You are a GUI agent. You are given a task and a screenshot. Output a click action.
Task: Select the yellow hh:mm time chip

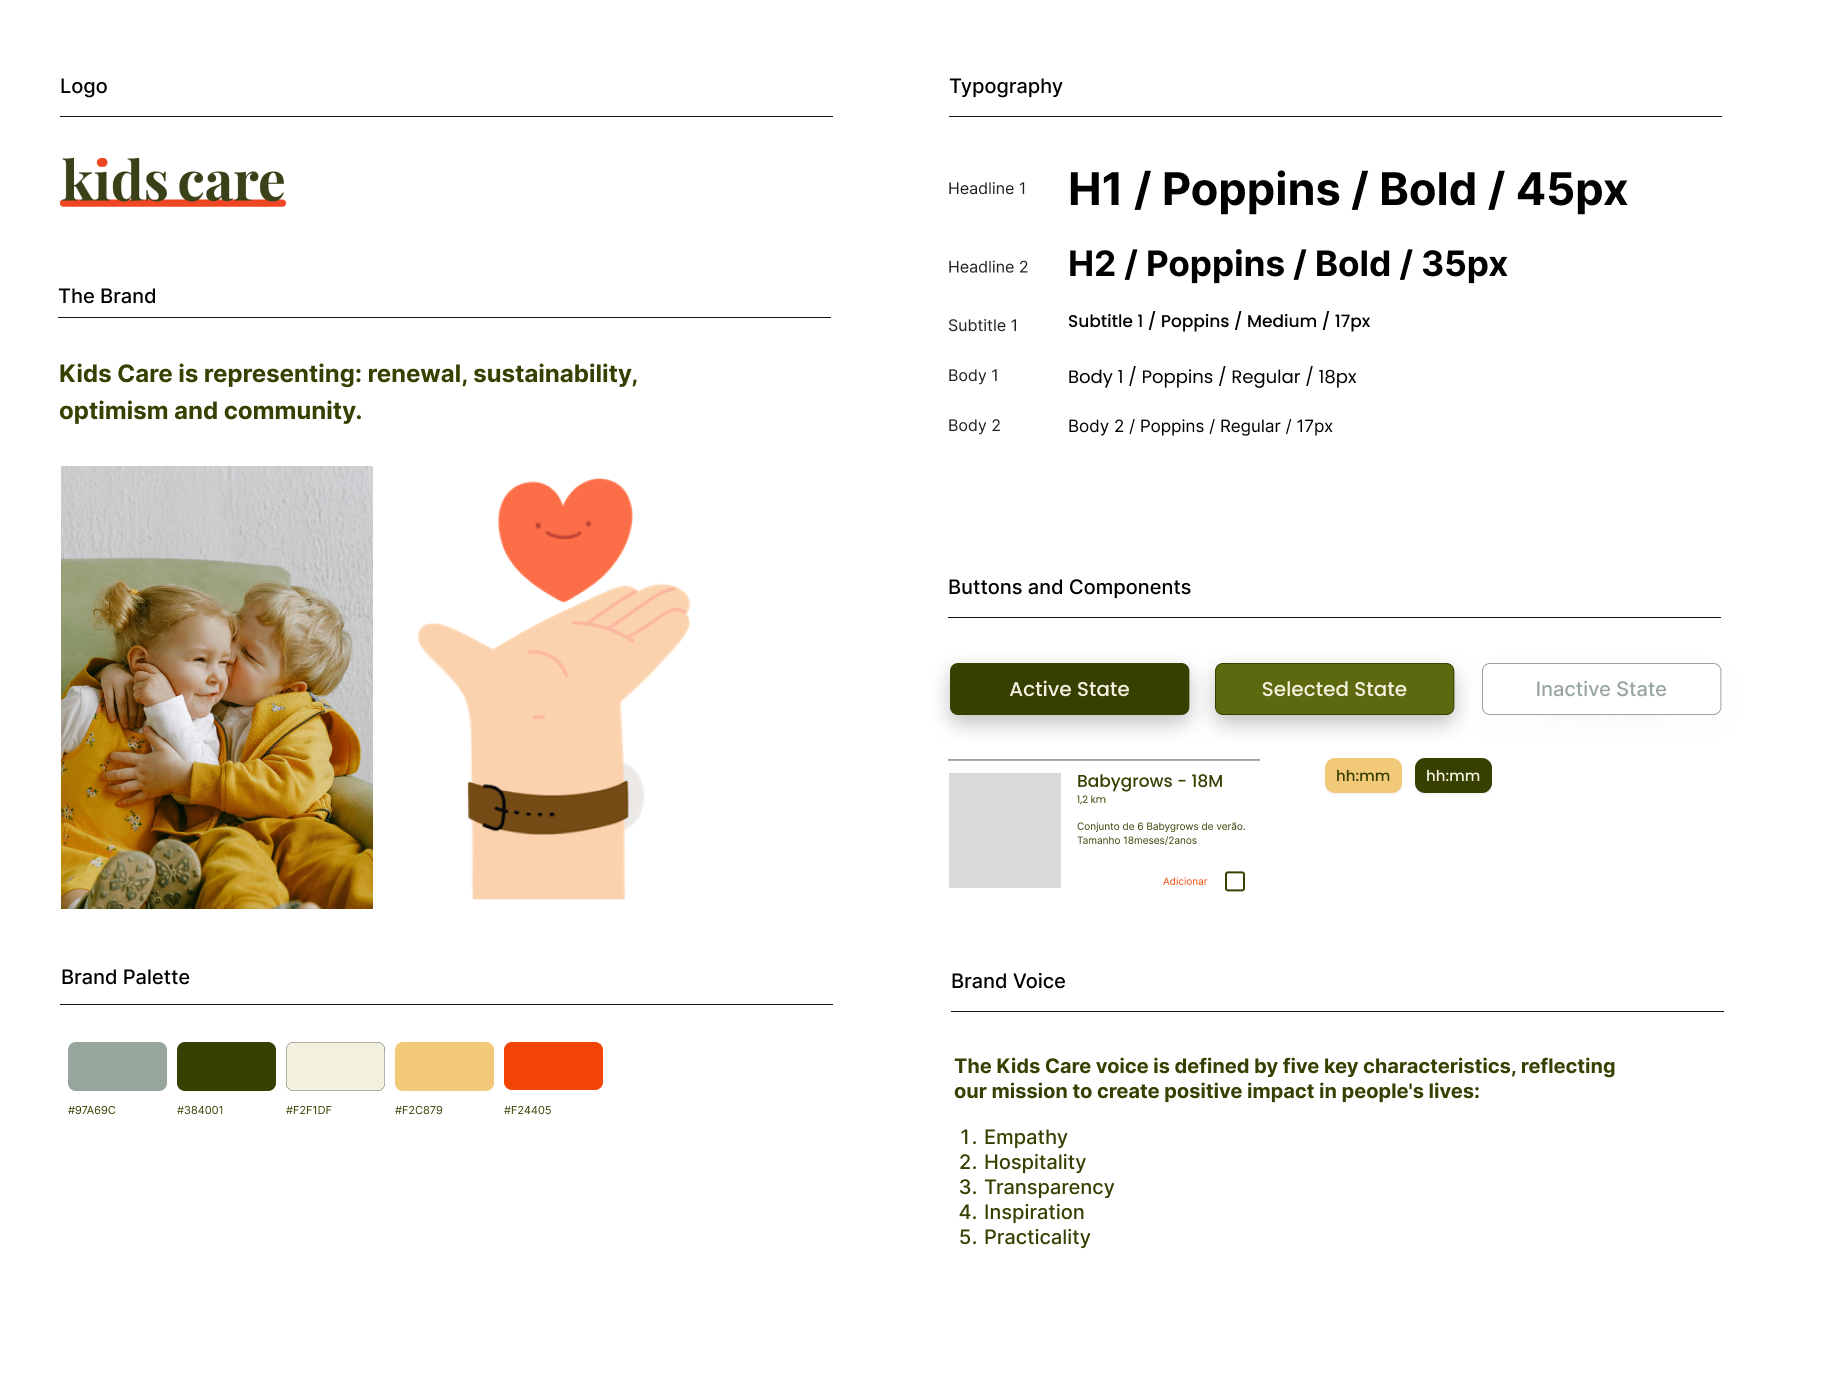(x=1363, y=776)
